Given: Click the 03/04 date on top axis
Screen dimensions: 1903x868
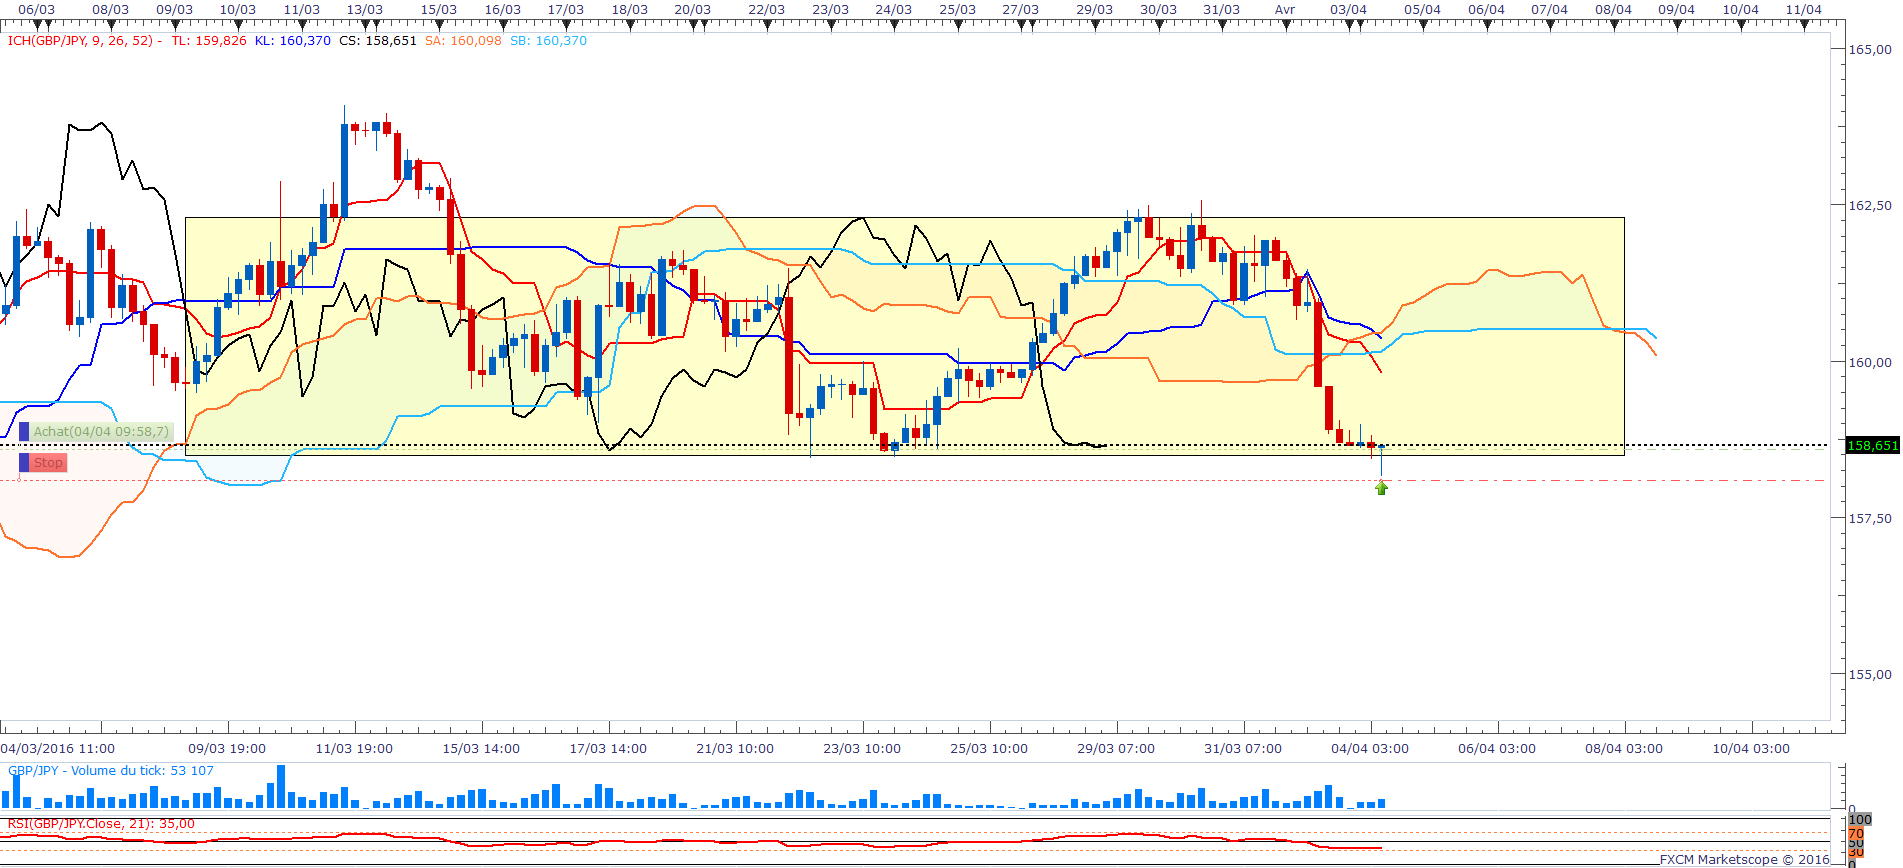Looking at the screenshot, I should tap(1349, 9).
